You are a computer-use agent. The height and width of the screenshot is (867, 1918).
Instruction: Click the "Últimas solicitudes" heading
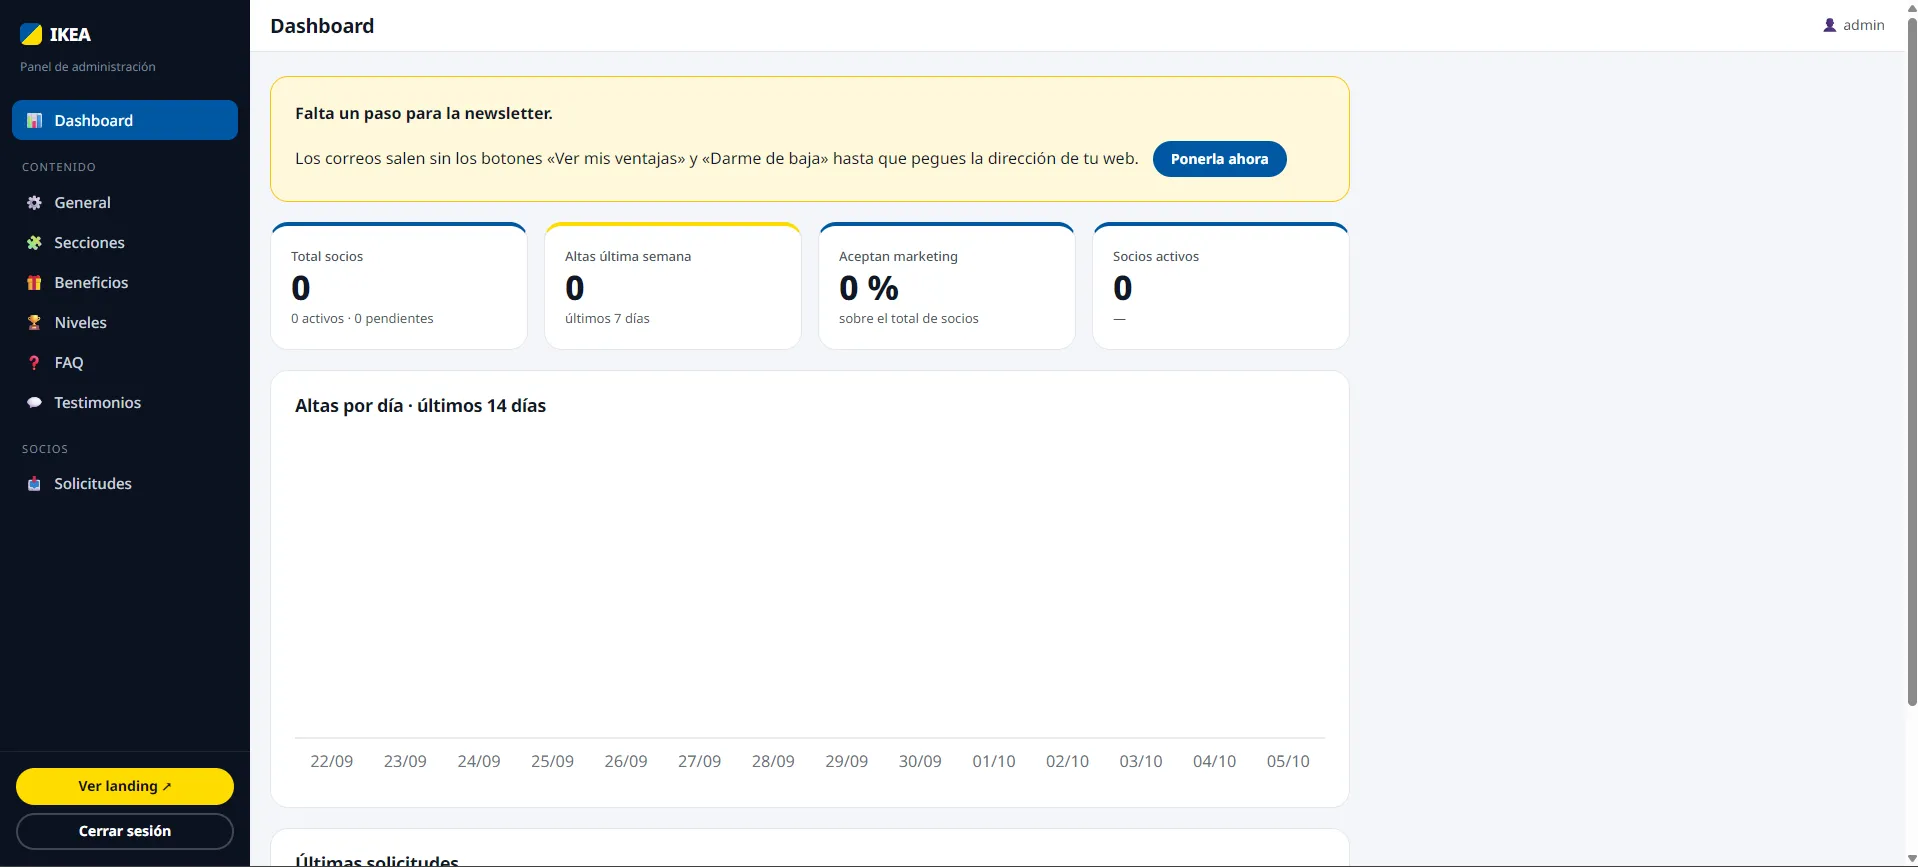(x=377, y=860)
